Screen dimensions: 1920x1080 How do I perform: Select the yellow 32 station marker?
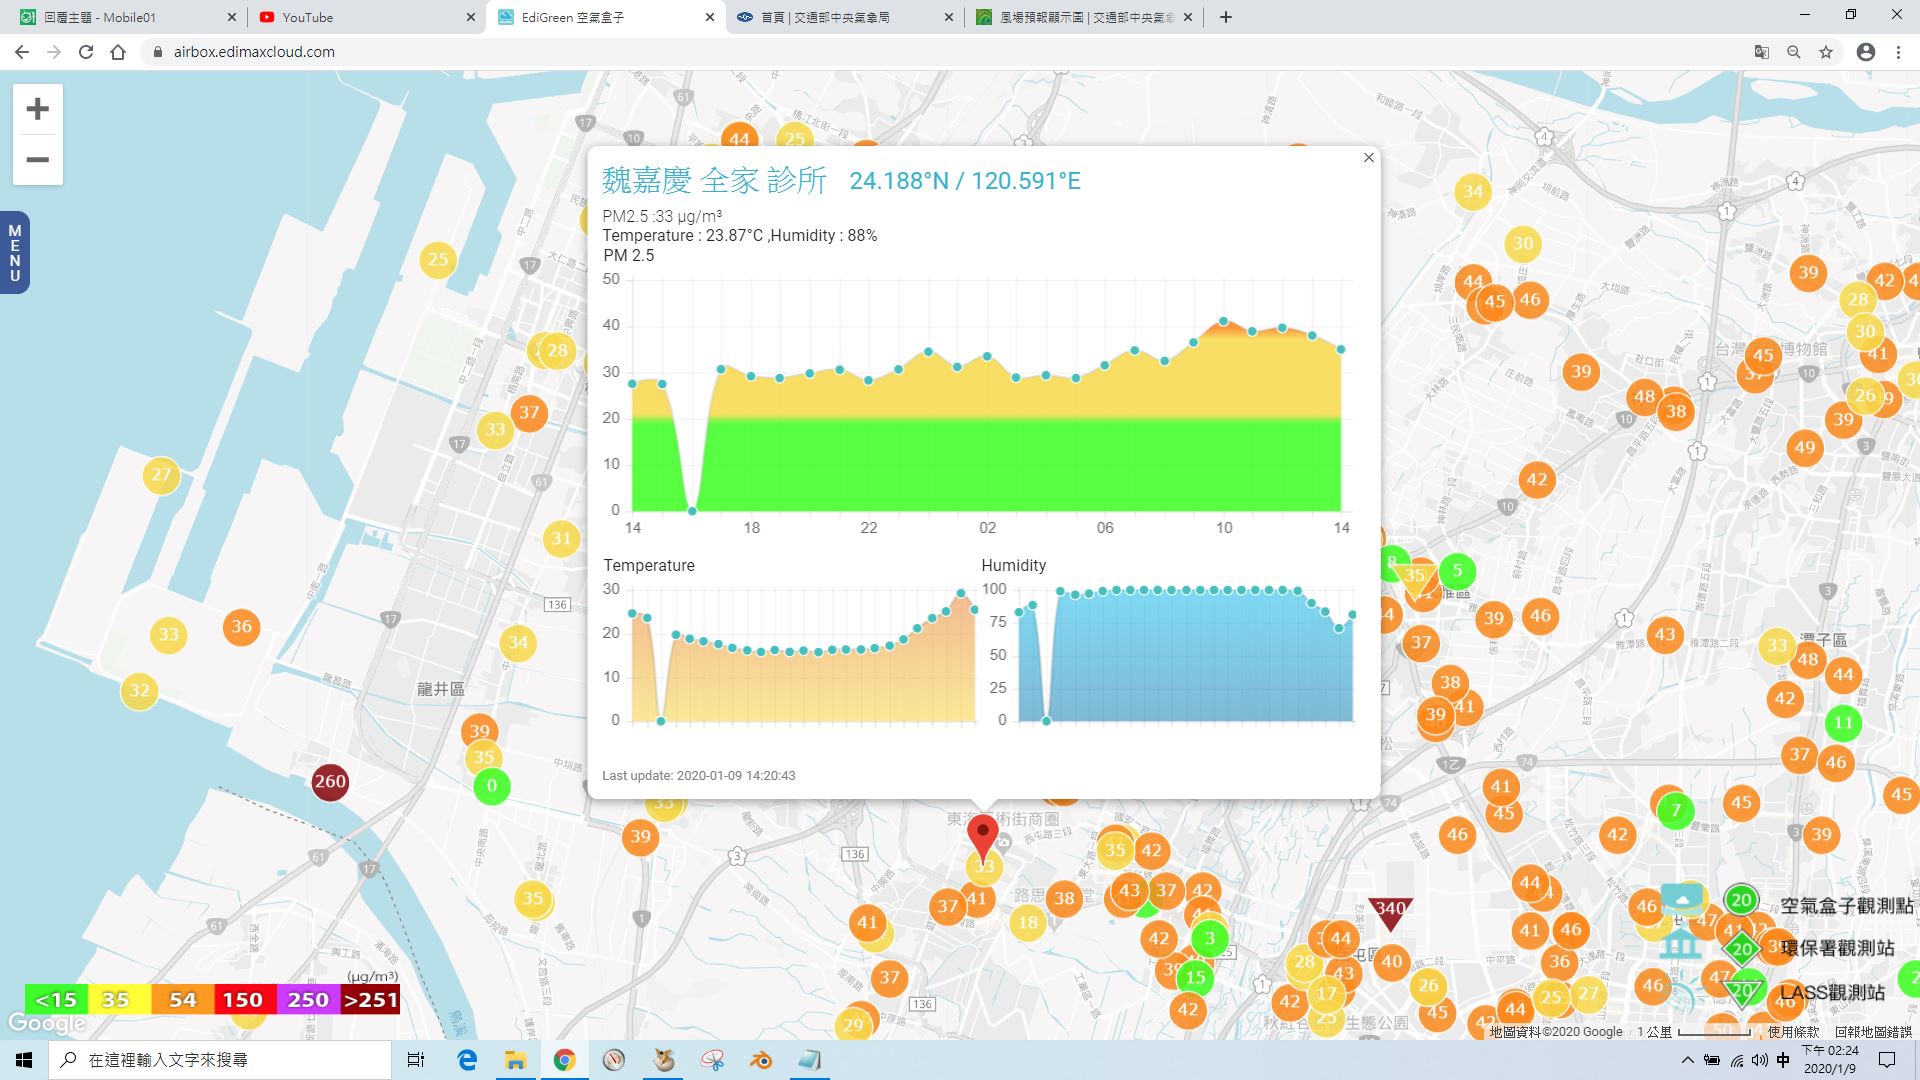[x=139, y=691]
